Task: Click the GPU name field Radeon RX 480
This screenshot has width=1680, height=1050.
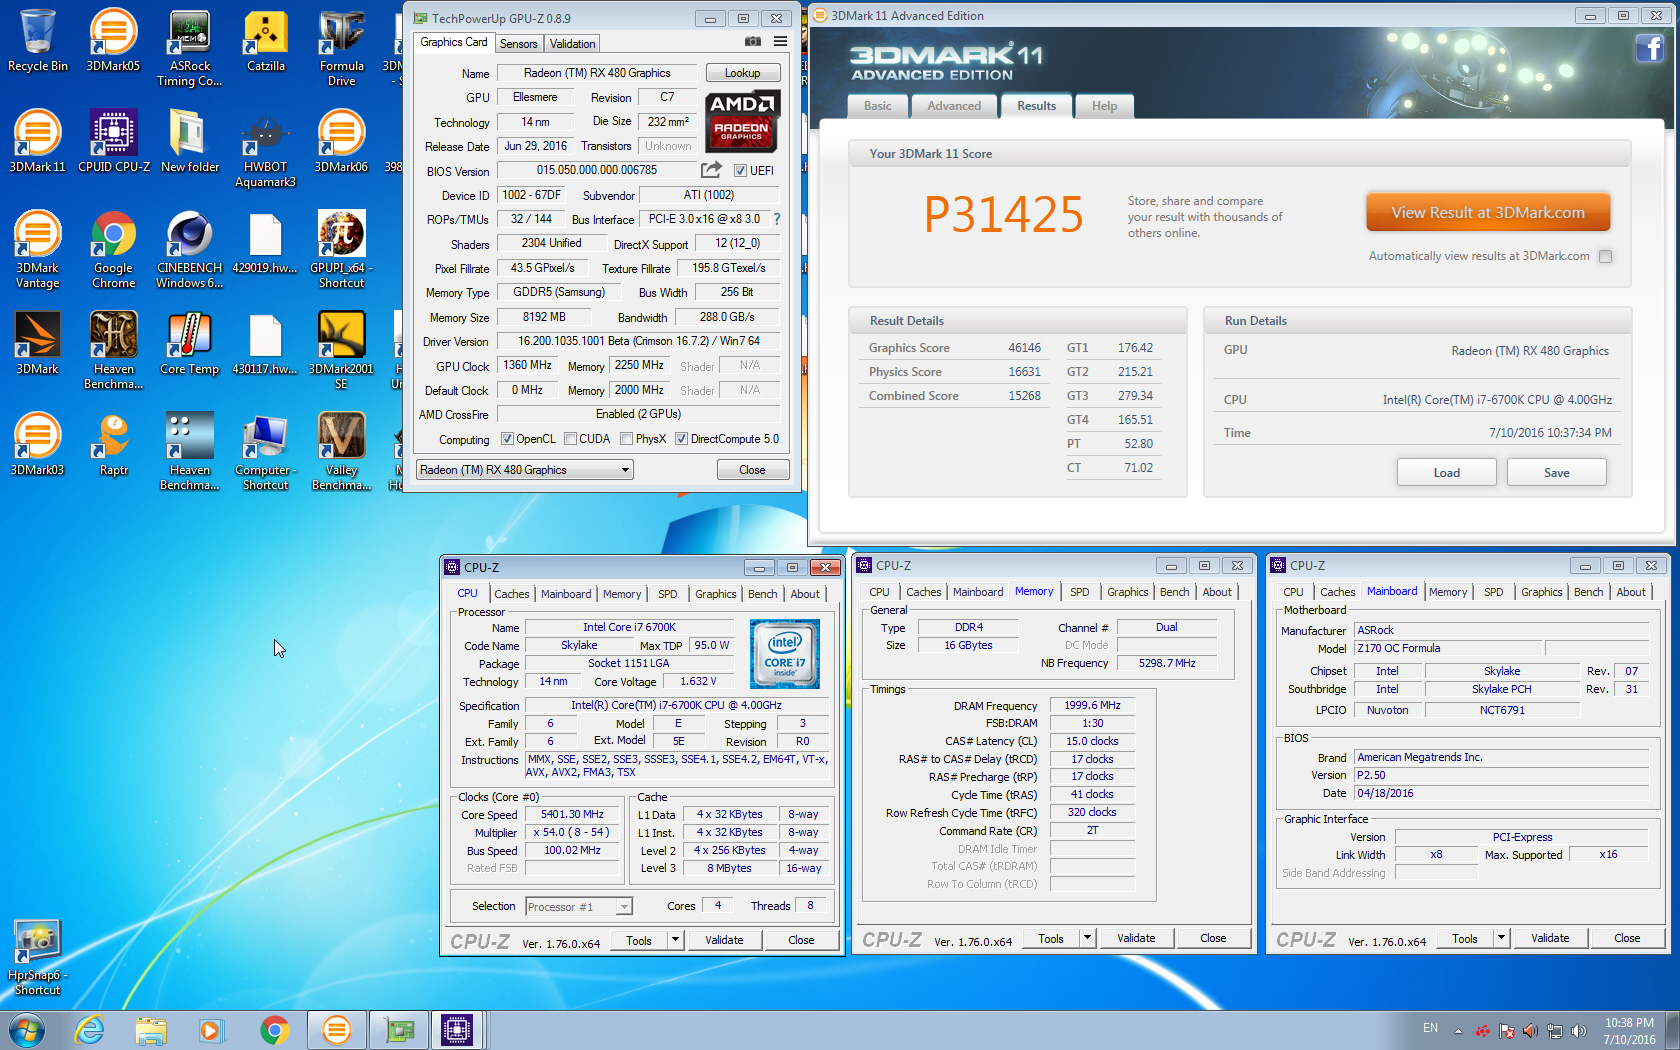Action: tap(597, 73)
